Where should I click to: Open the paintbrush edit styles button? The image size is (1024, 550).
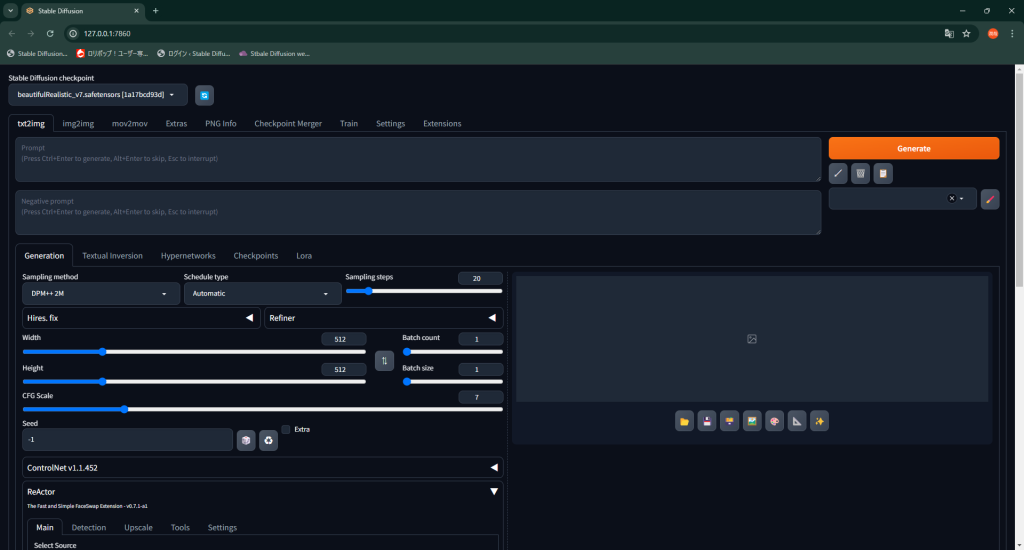point(990,199)
